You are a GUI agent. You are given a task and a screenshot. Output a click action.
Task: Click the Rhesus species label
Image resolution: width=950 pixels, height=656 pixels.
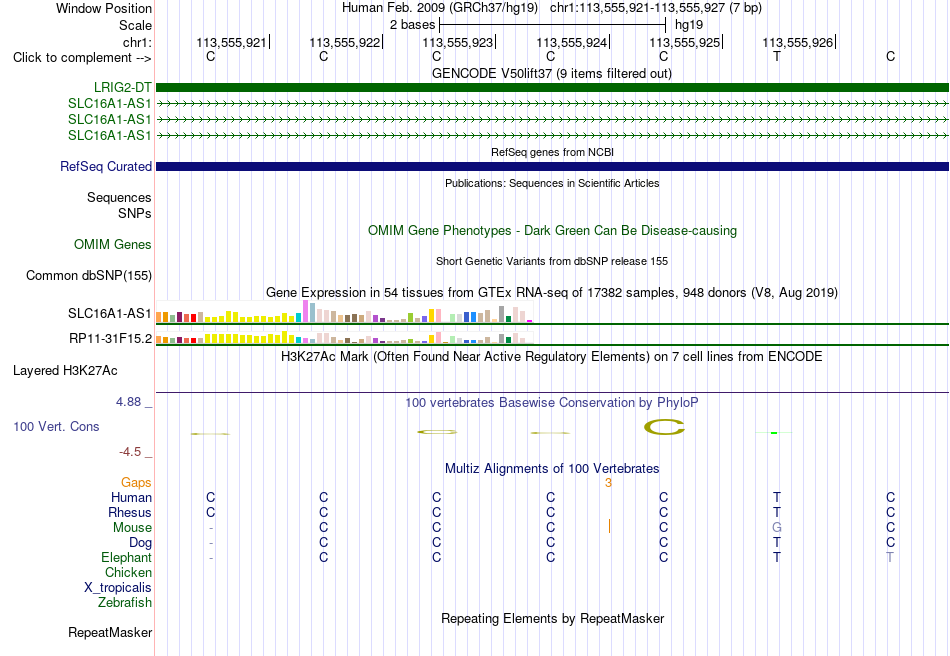pyautogui.click(x=130, y=513)
